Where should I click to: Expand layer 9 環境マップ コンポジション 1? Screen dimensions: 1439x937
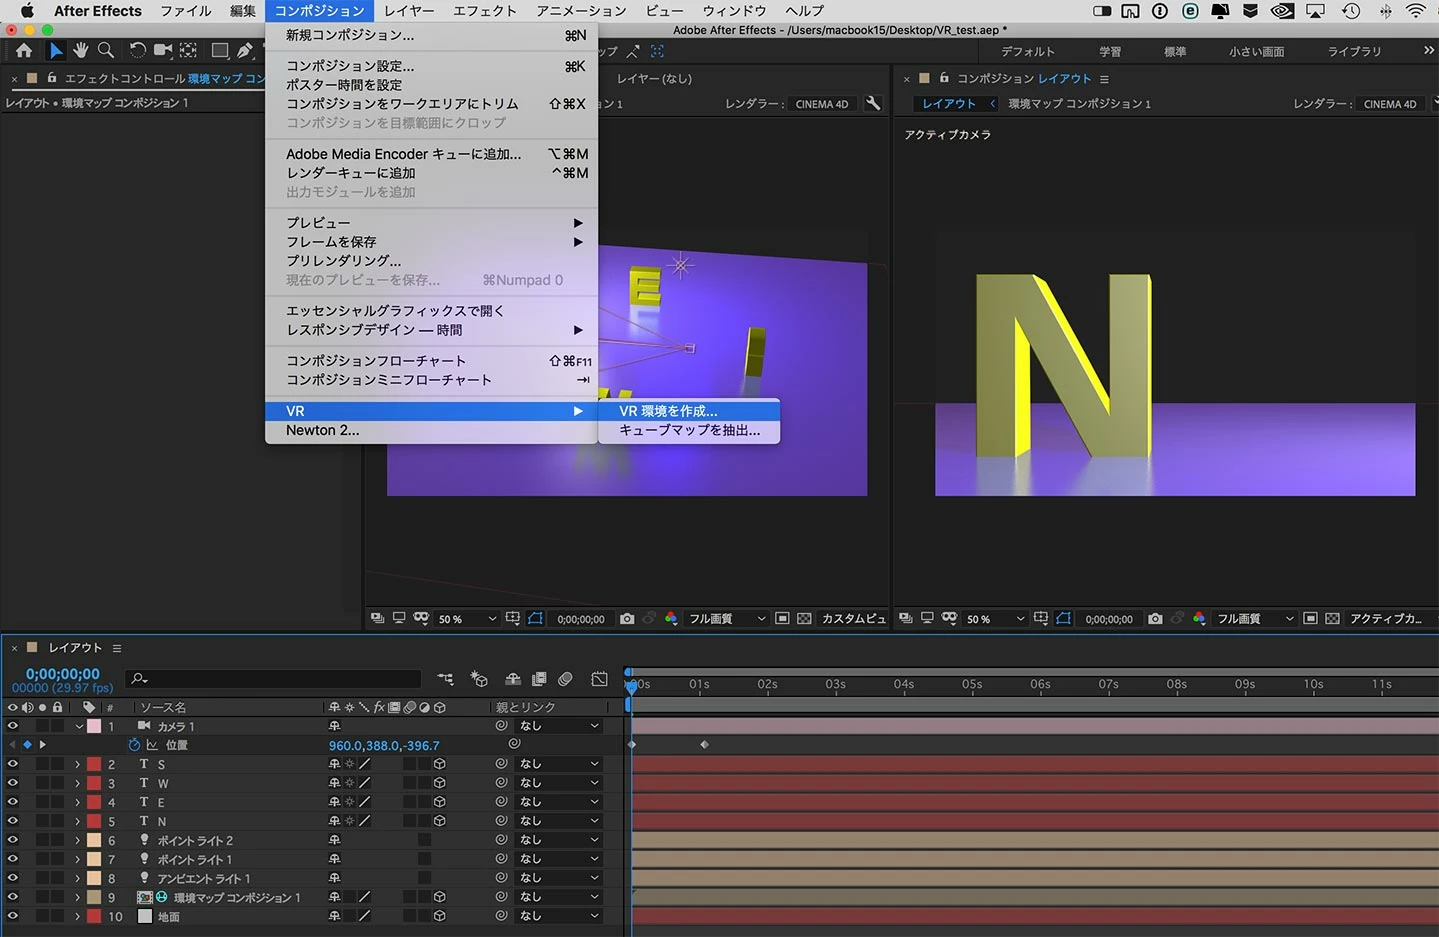pyautogui.click(x=78, y=897)
